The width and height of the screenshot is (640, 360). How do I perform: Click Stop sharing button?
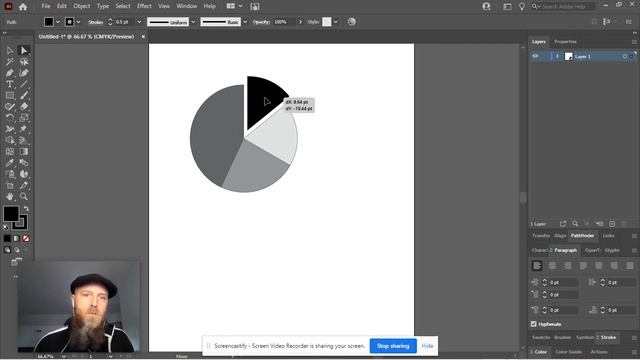(x=393, y=346)
